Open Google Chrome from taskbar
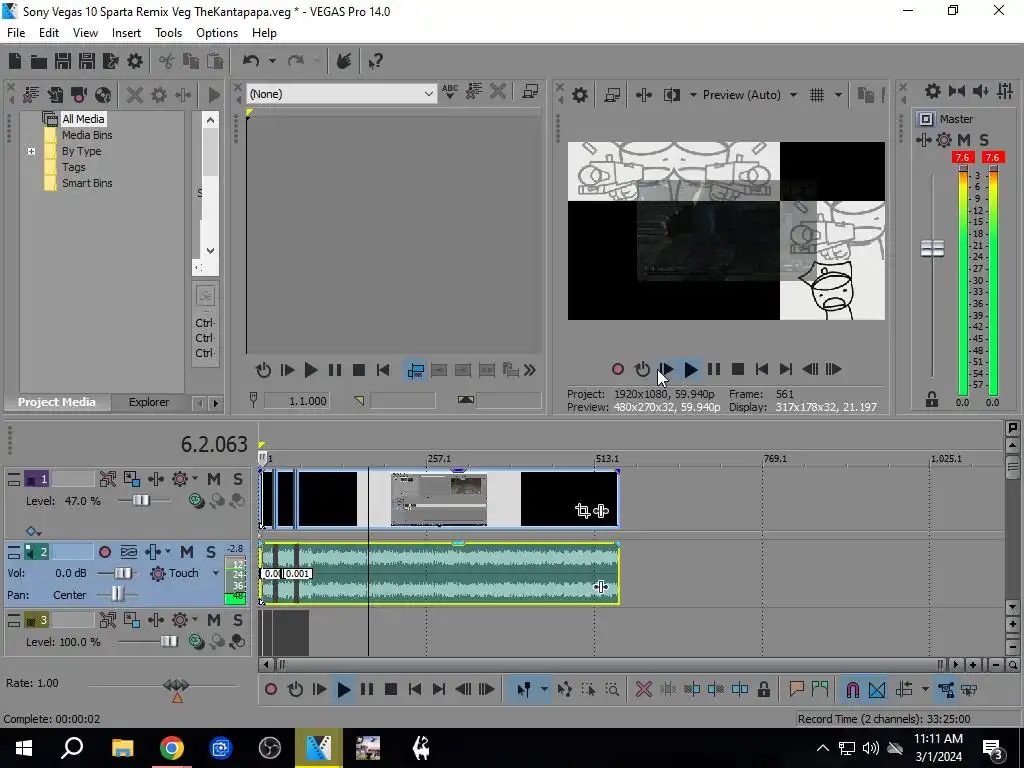The width and height of the screenshot is (1024, 768). click(x=172, y=748)
